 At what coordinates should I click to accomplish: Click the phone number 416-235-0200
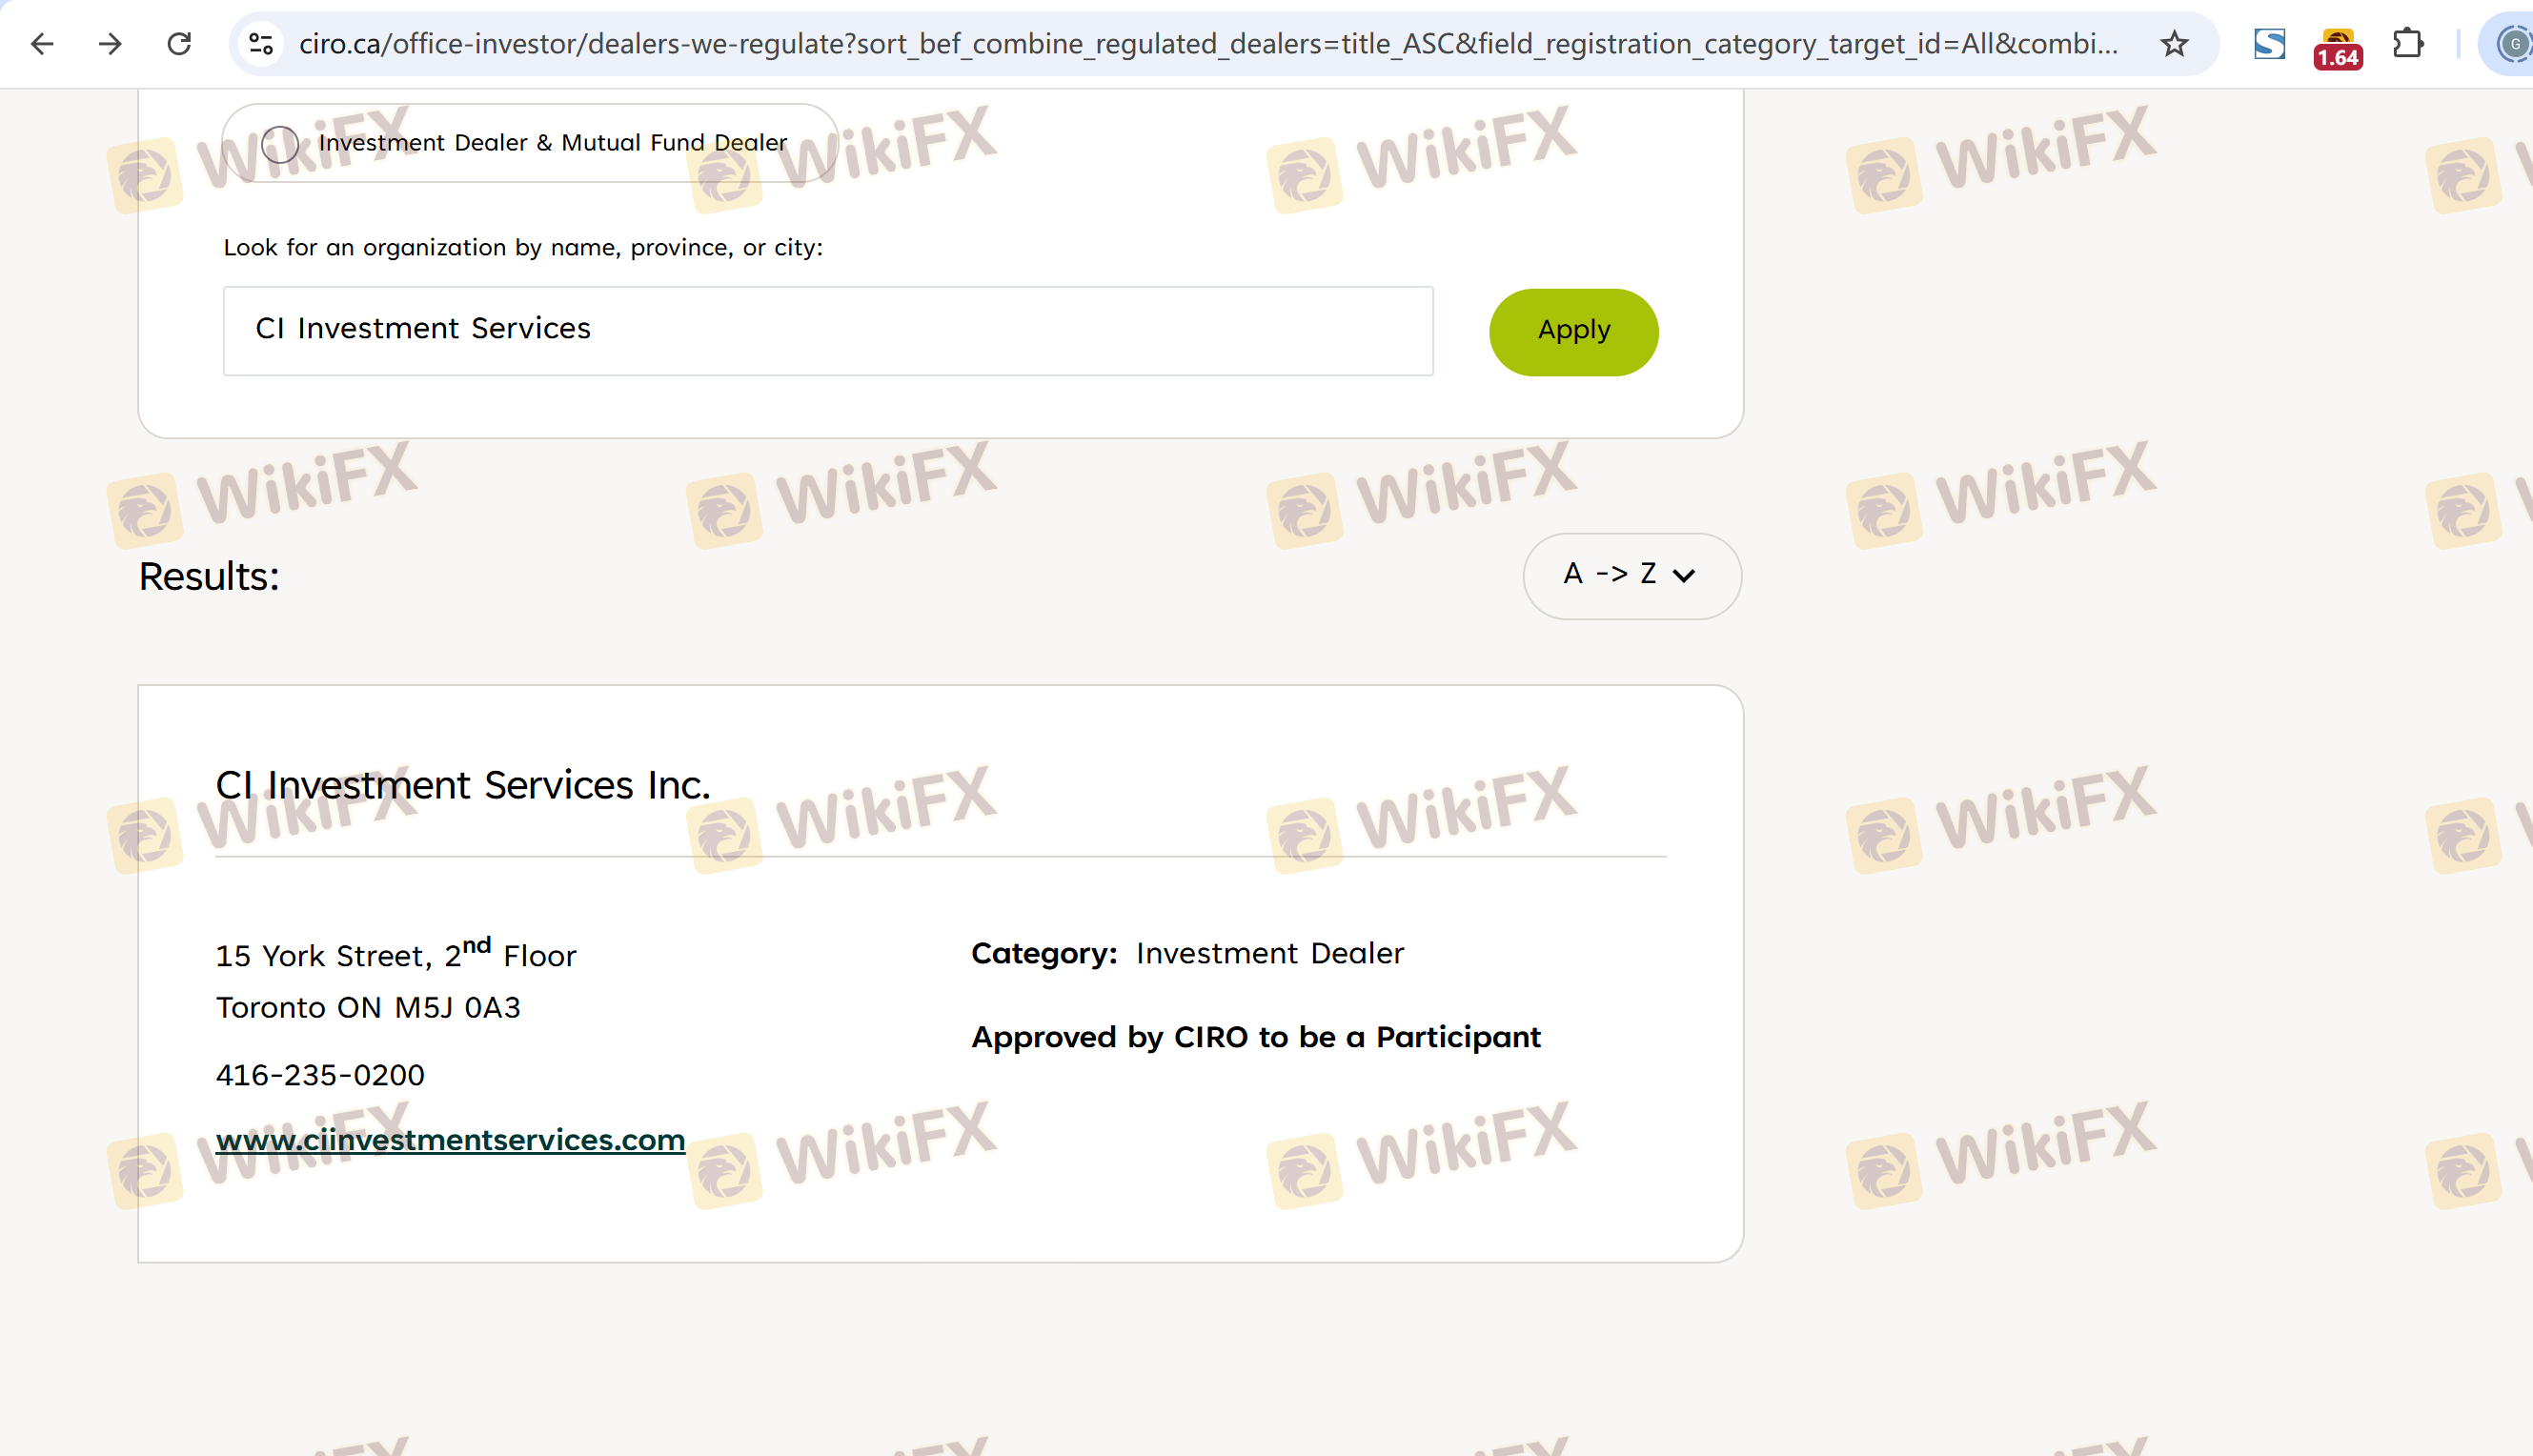coord(320,1075)
